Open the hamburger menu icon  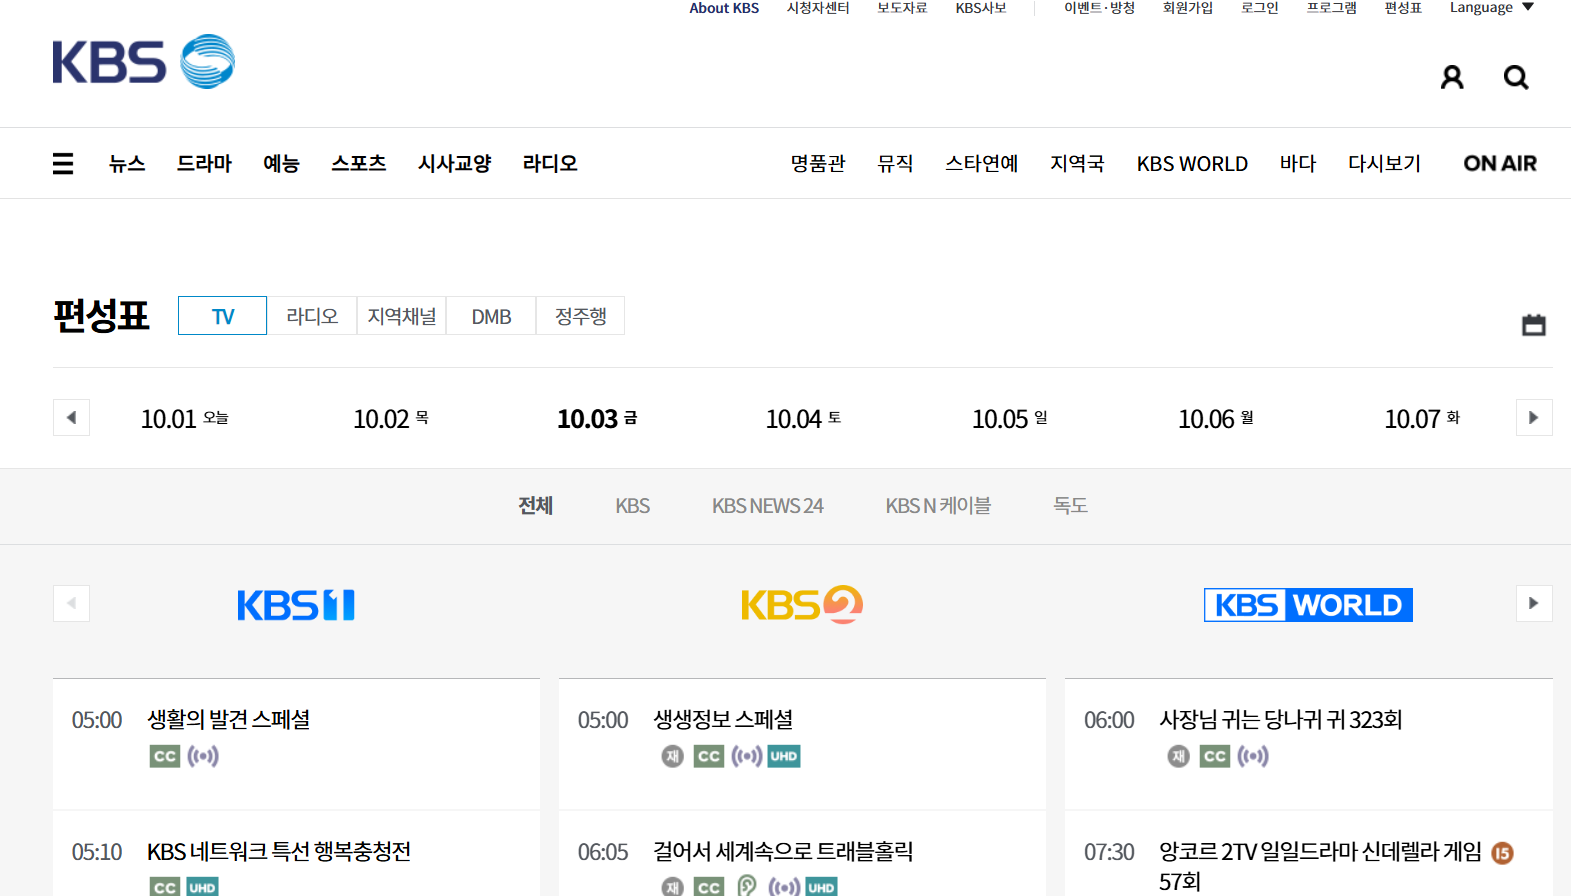[x=63, y=163]
